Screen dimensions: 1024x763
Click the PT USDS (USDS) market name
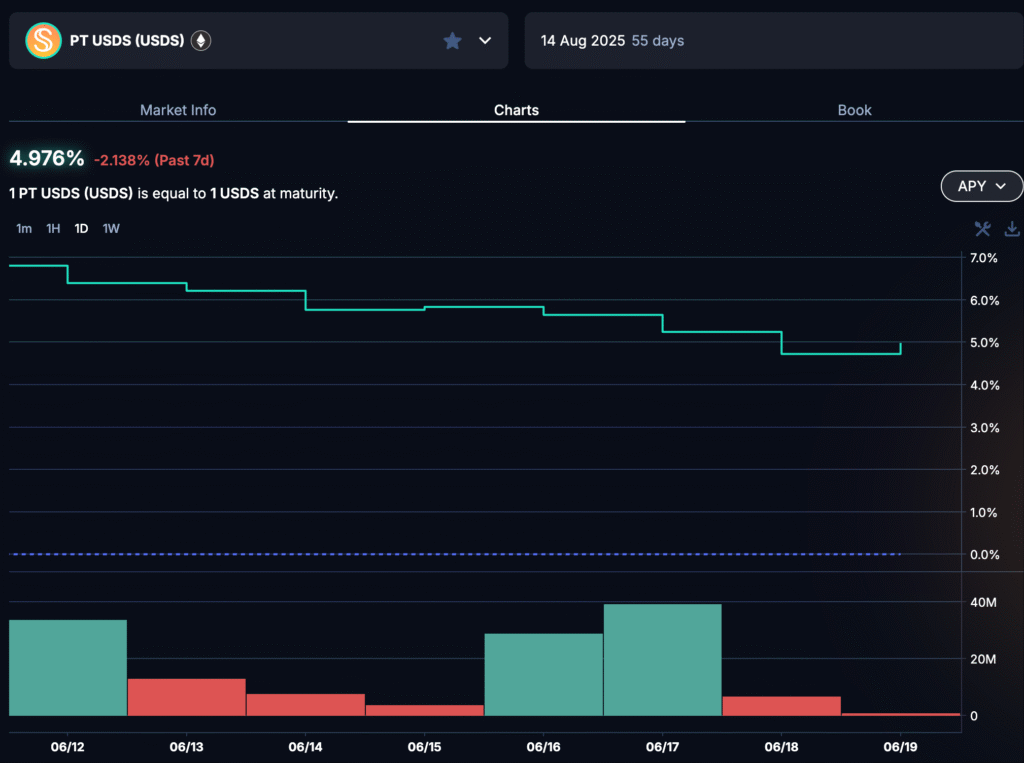pyautogui.click(x=127, y=41)
